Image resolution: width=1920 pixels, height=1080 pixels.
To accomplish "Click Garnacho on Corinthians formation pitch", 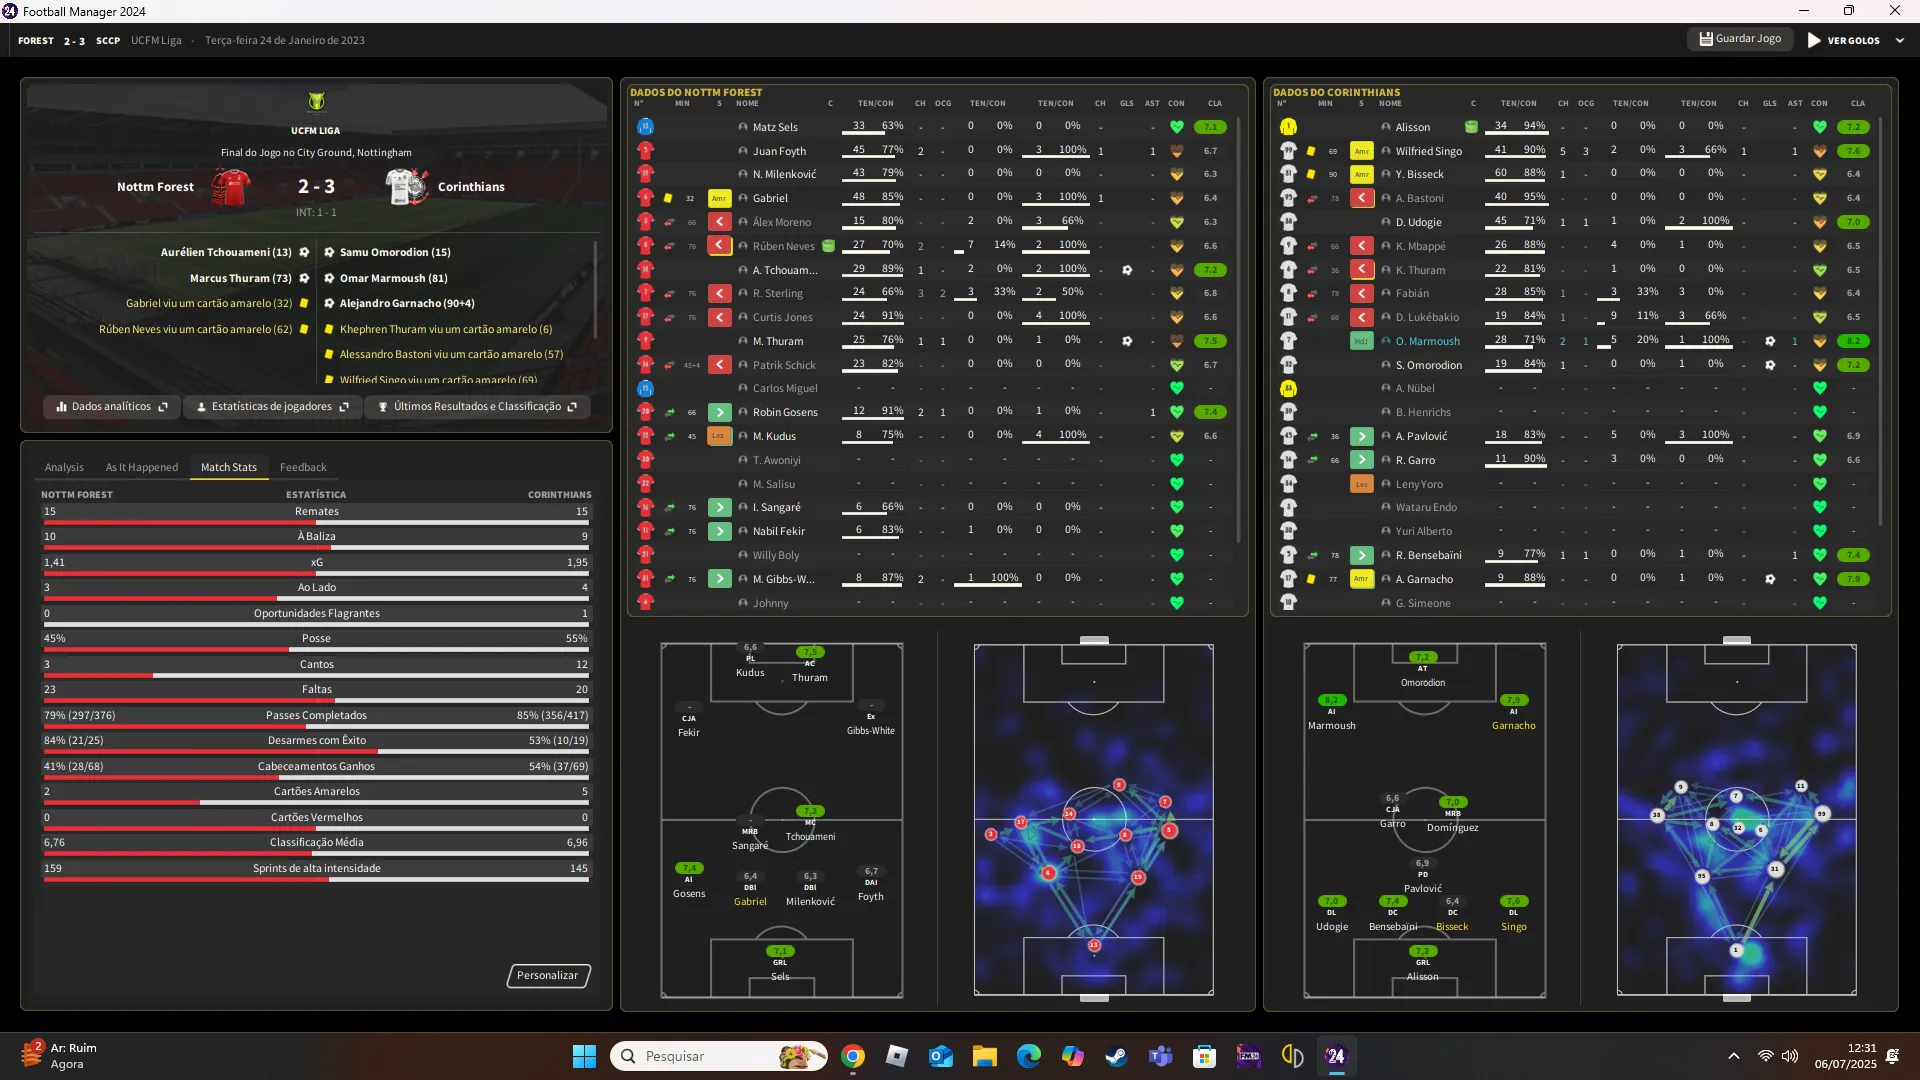I will pos(1513,713).
